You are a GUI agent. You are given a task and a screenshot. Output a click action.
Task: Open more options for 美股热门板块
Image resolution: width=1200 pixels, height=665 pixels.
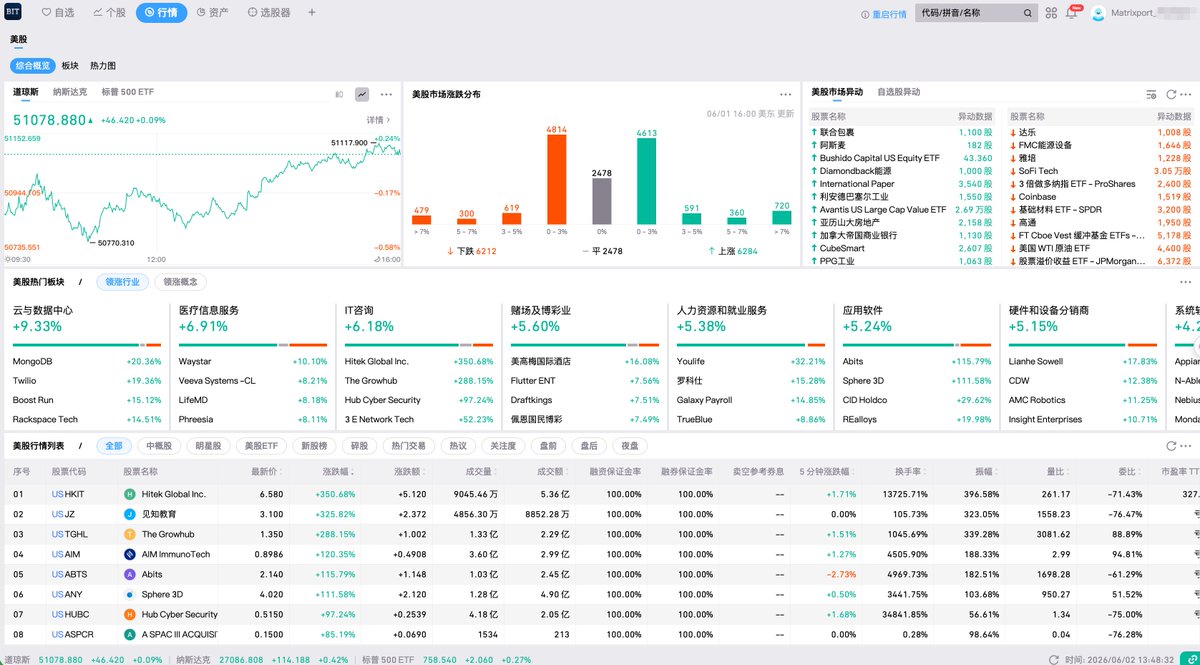1186,282
